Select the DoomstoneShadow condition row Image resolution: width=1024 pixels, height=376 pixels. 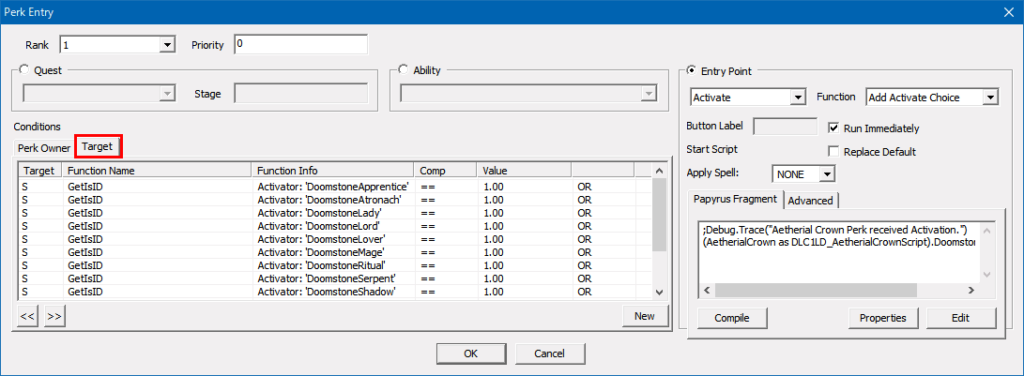(334, 292)
